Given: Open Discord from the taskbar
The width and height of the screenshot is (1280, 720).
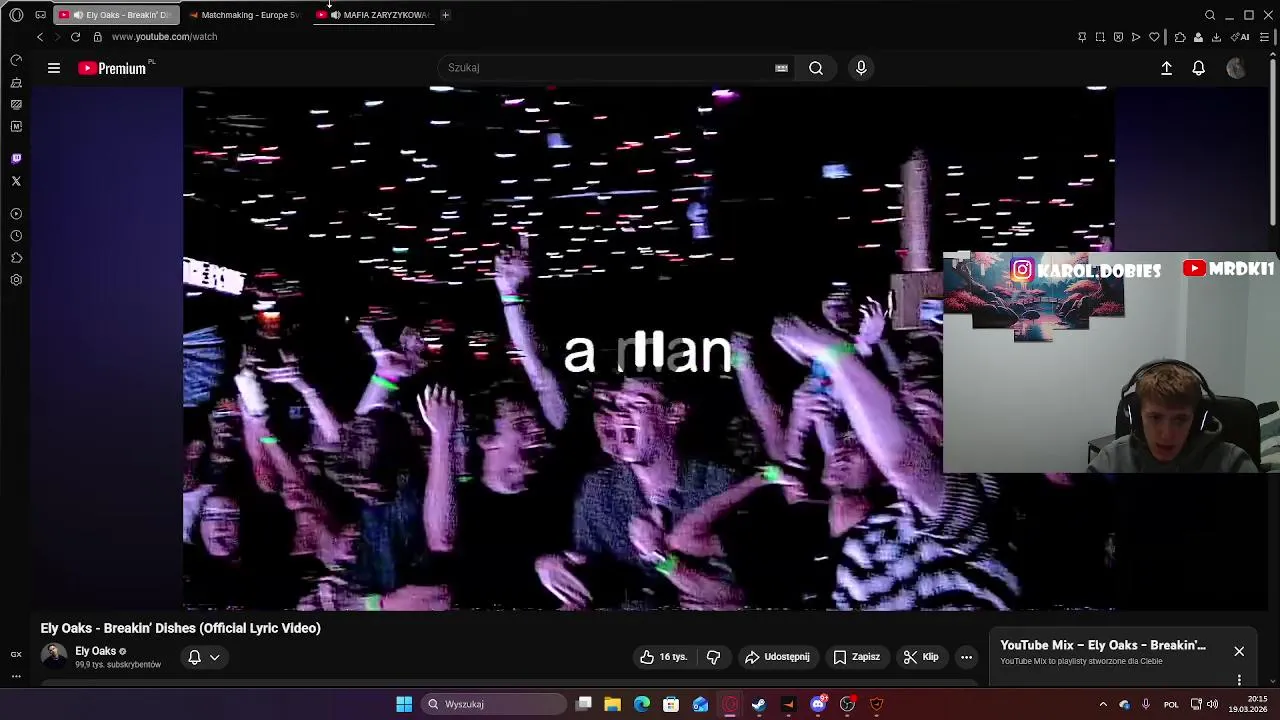Looking at the screenshot, I should [818, 704].
